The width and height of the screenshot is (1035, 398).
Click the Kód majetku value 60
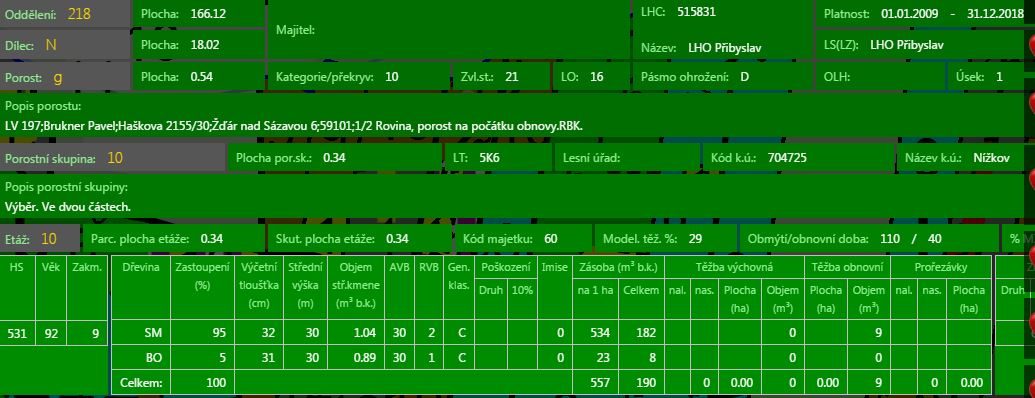coord(551,238)
